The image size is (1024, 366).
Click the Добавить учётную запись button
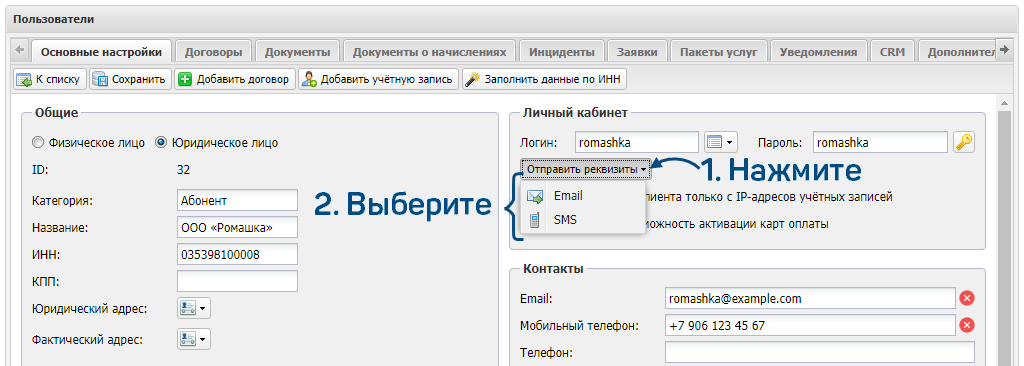tap(379, 80)
